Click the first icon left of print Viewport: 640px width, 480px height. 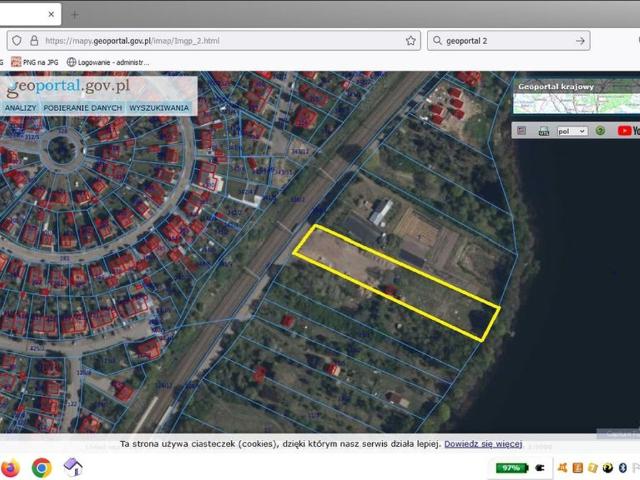coord(521,130)
